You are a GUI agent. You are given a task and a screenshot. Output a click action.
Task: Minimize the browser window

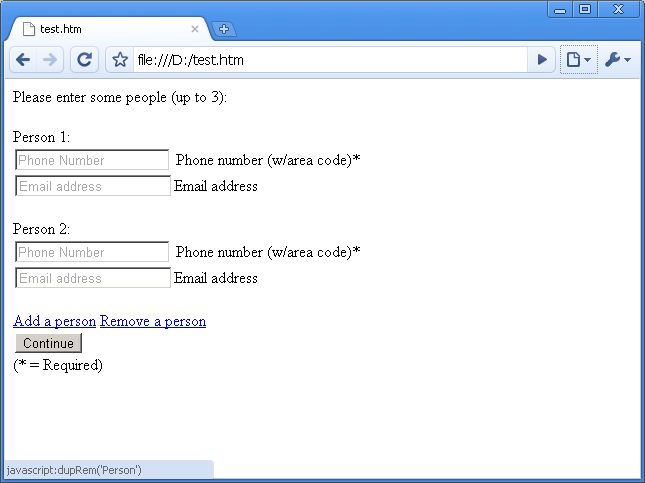560,9
